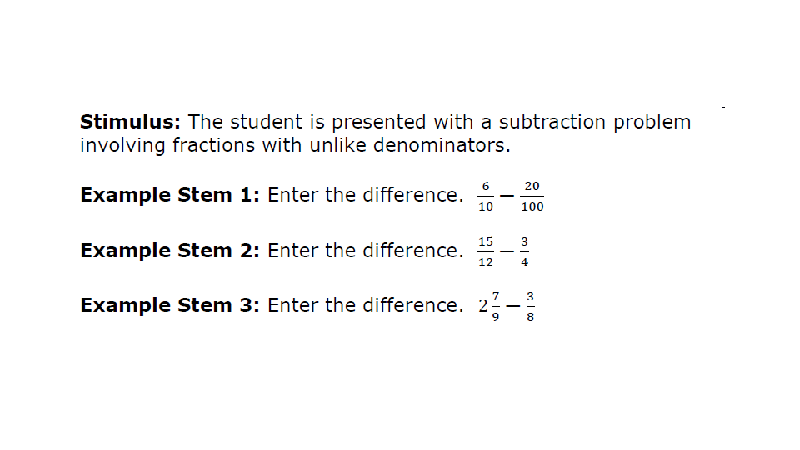Click the minus sign in Stem 3
Screen dimensions: 800x450
tap(513, 306)
